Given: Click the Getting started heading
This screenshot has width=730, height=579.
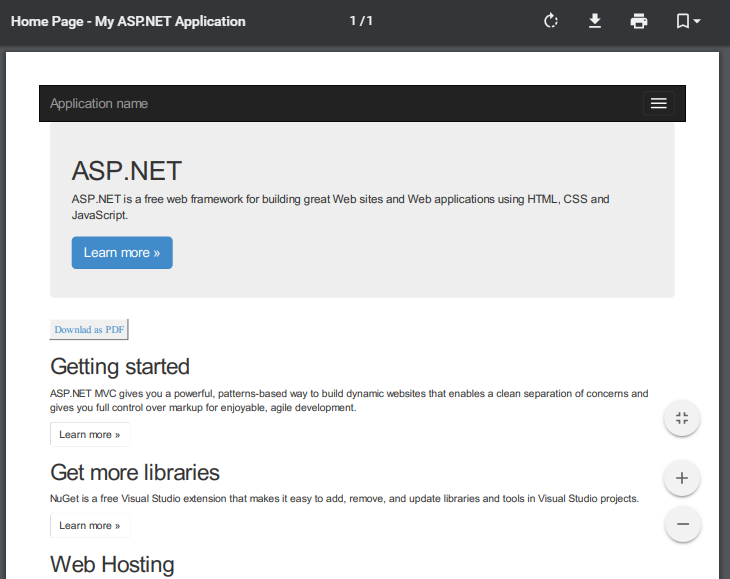Looking at the screenshot, I should pyautogui.click(x=120, y=366).
